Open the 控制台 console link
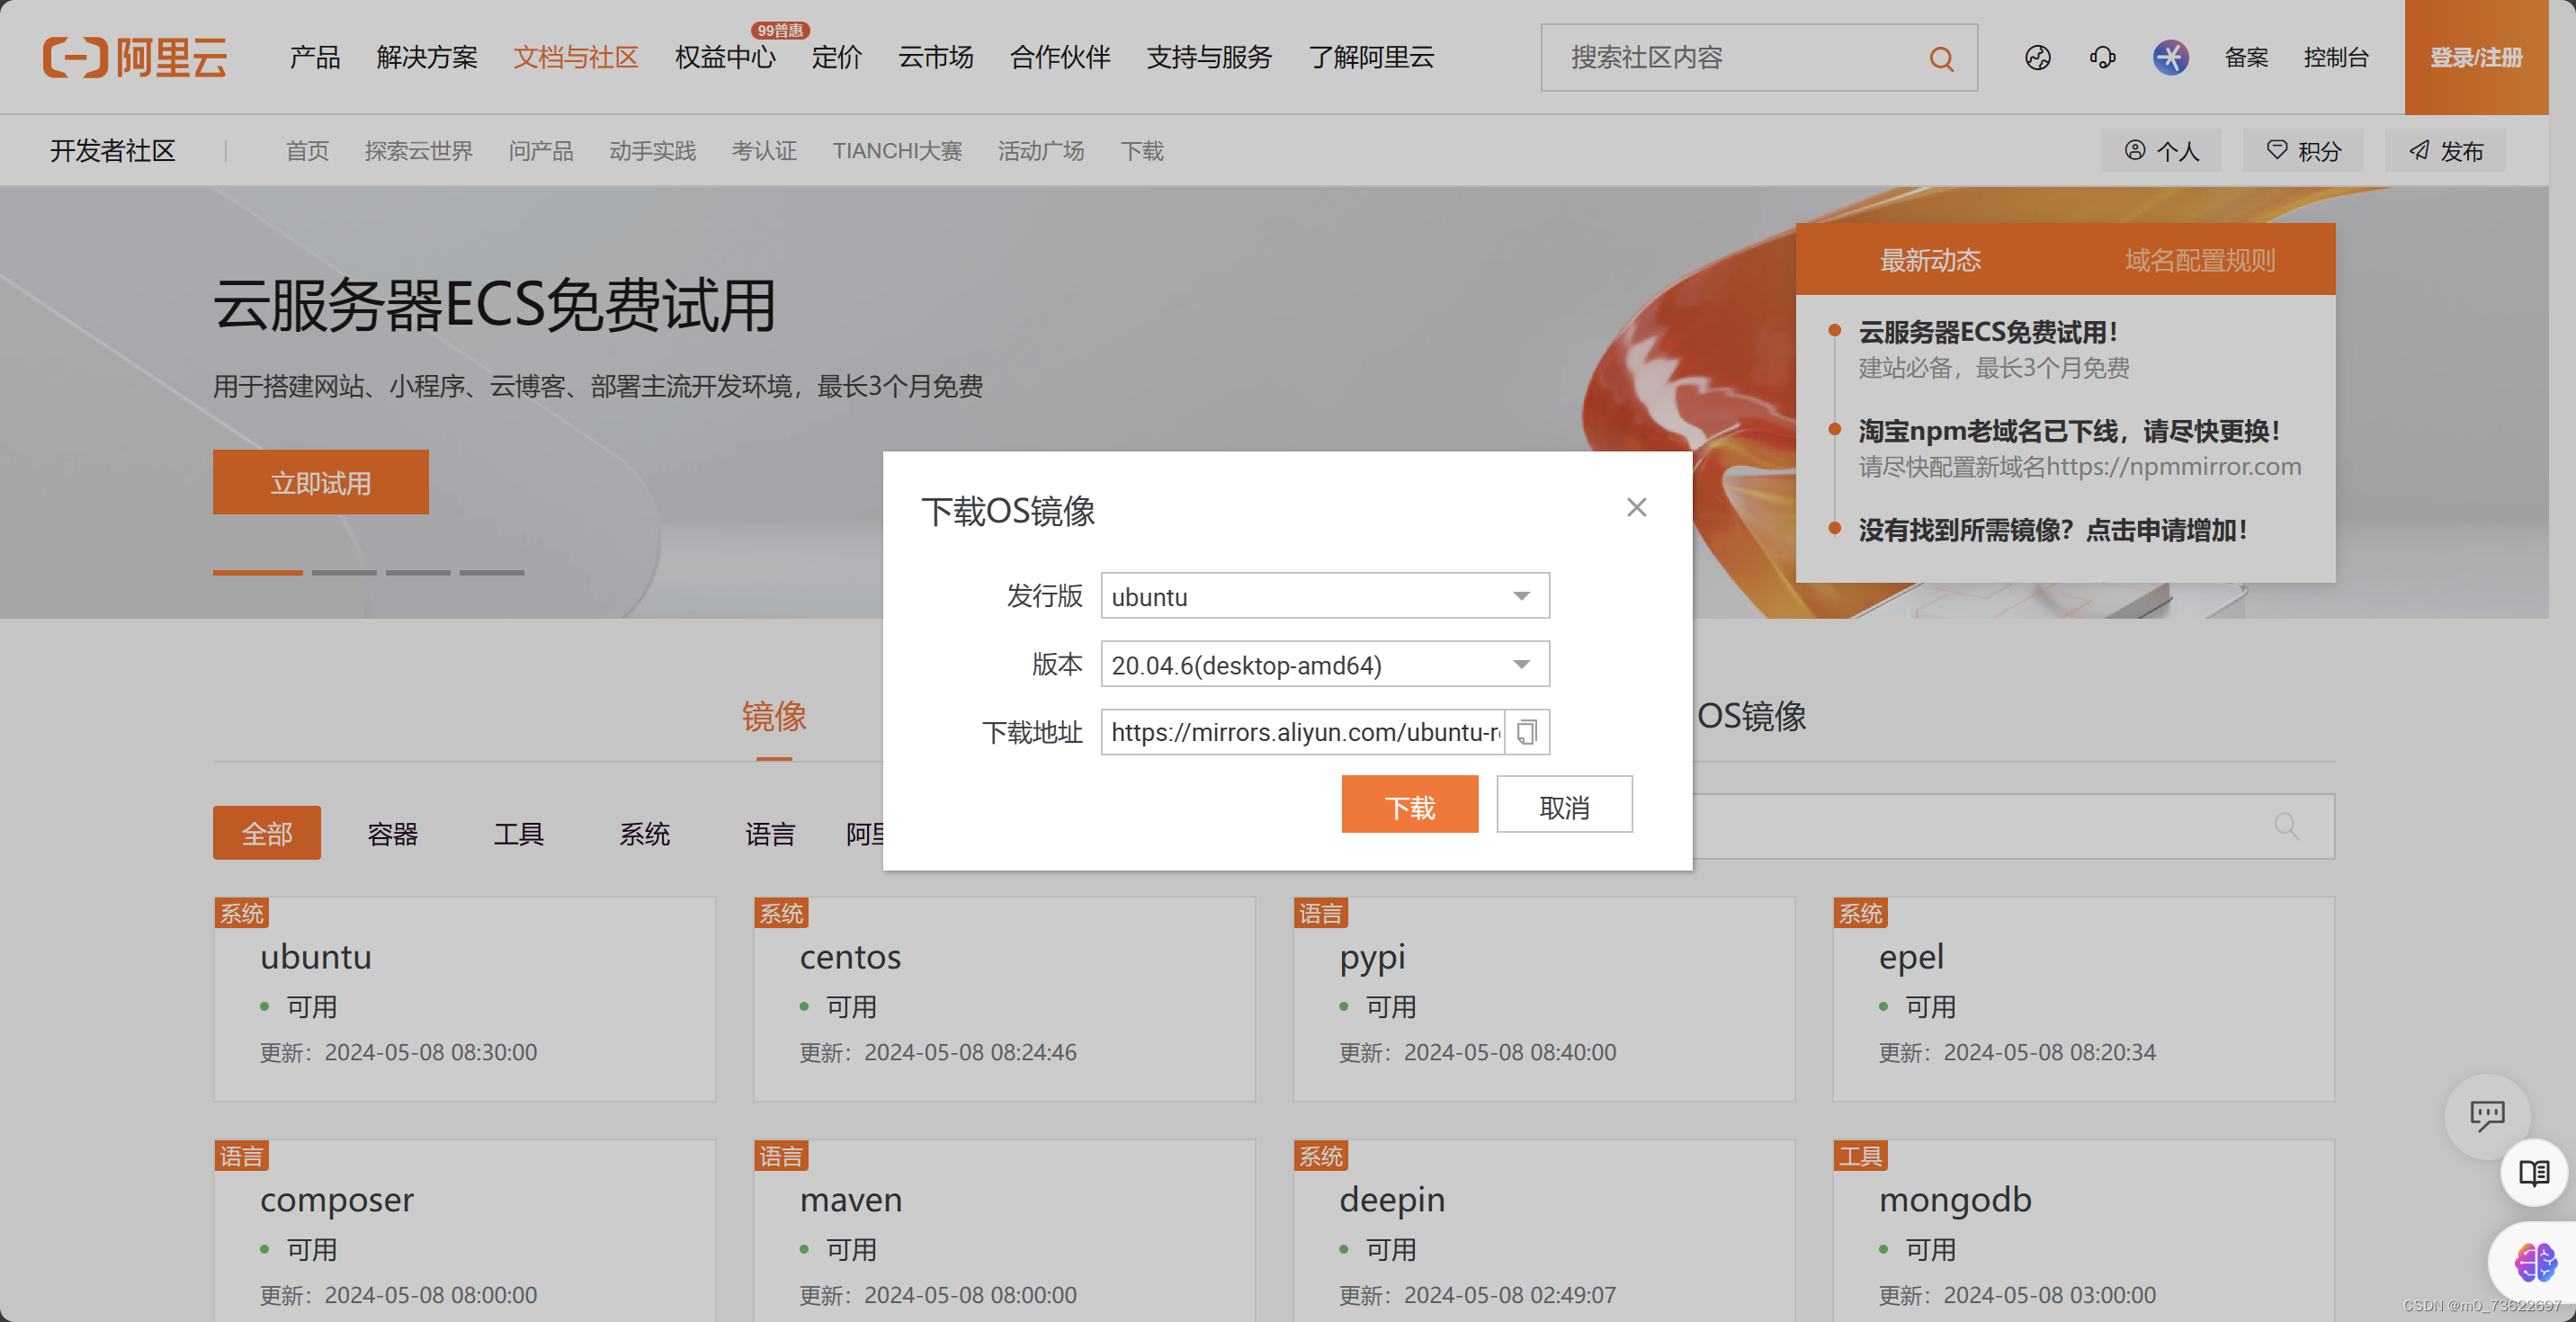 pos(2336,58)
